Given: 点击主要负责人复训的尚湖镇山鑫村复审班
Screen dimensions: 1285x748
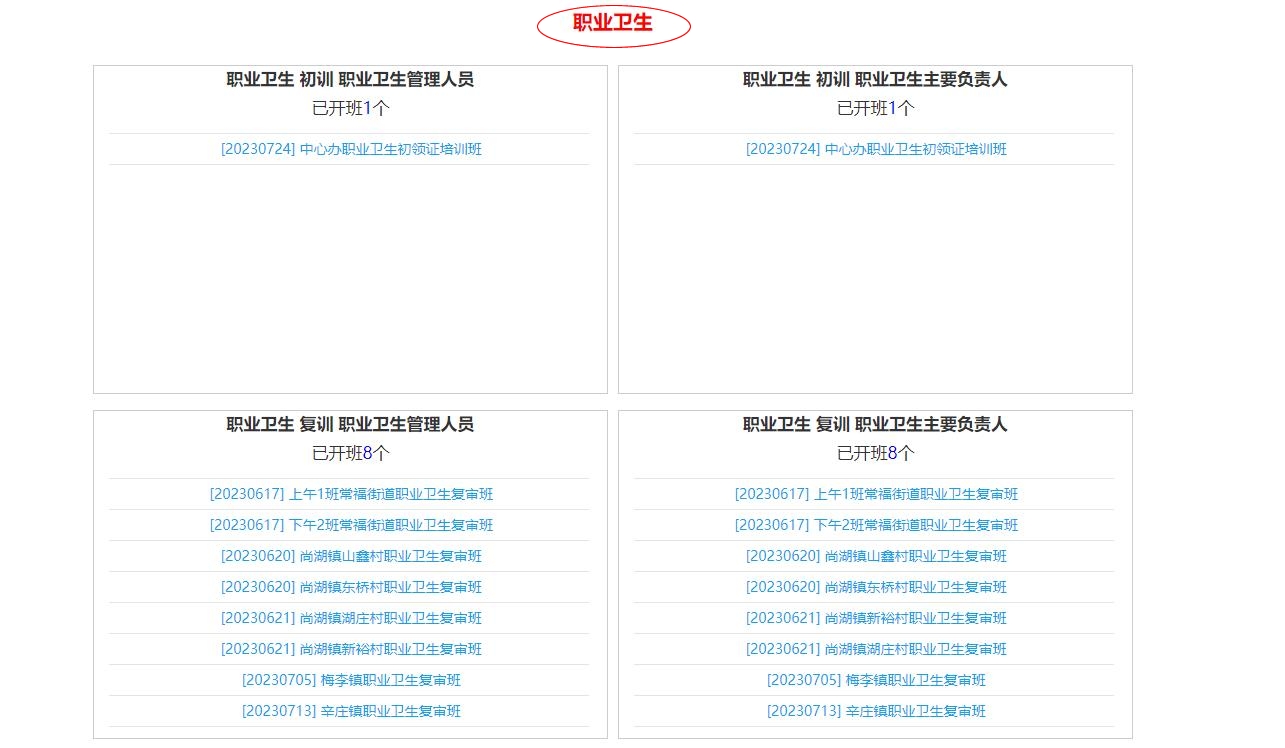Looking at the screenshot, I should pyautogui.click(x=876, y=555).
